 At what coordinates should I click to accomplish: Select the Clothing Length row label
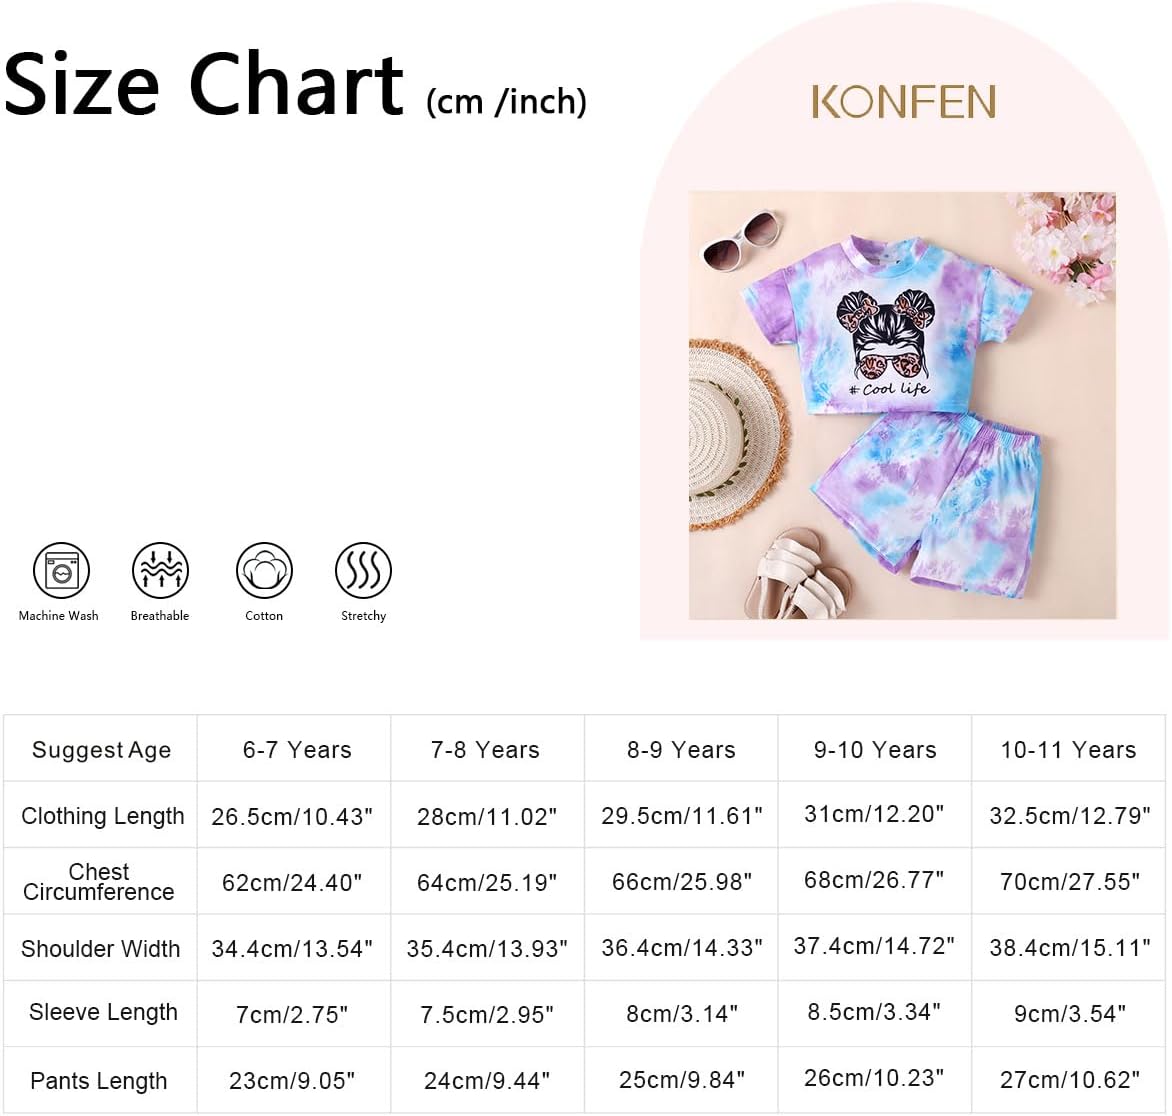pos(102,816)
